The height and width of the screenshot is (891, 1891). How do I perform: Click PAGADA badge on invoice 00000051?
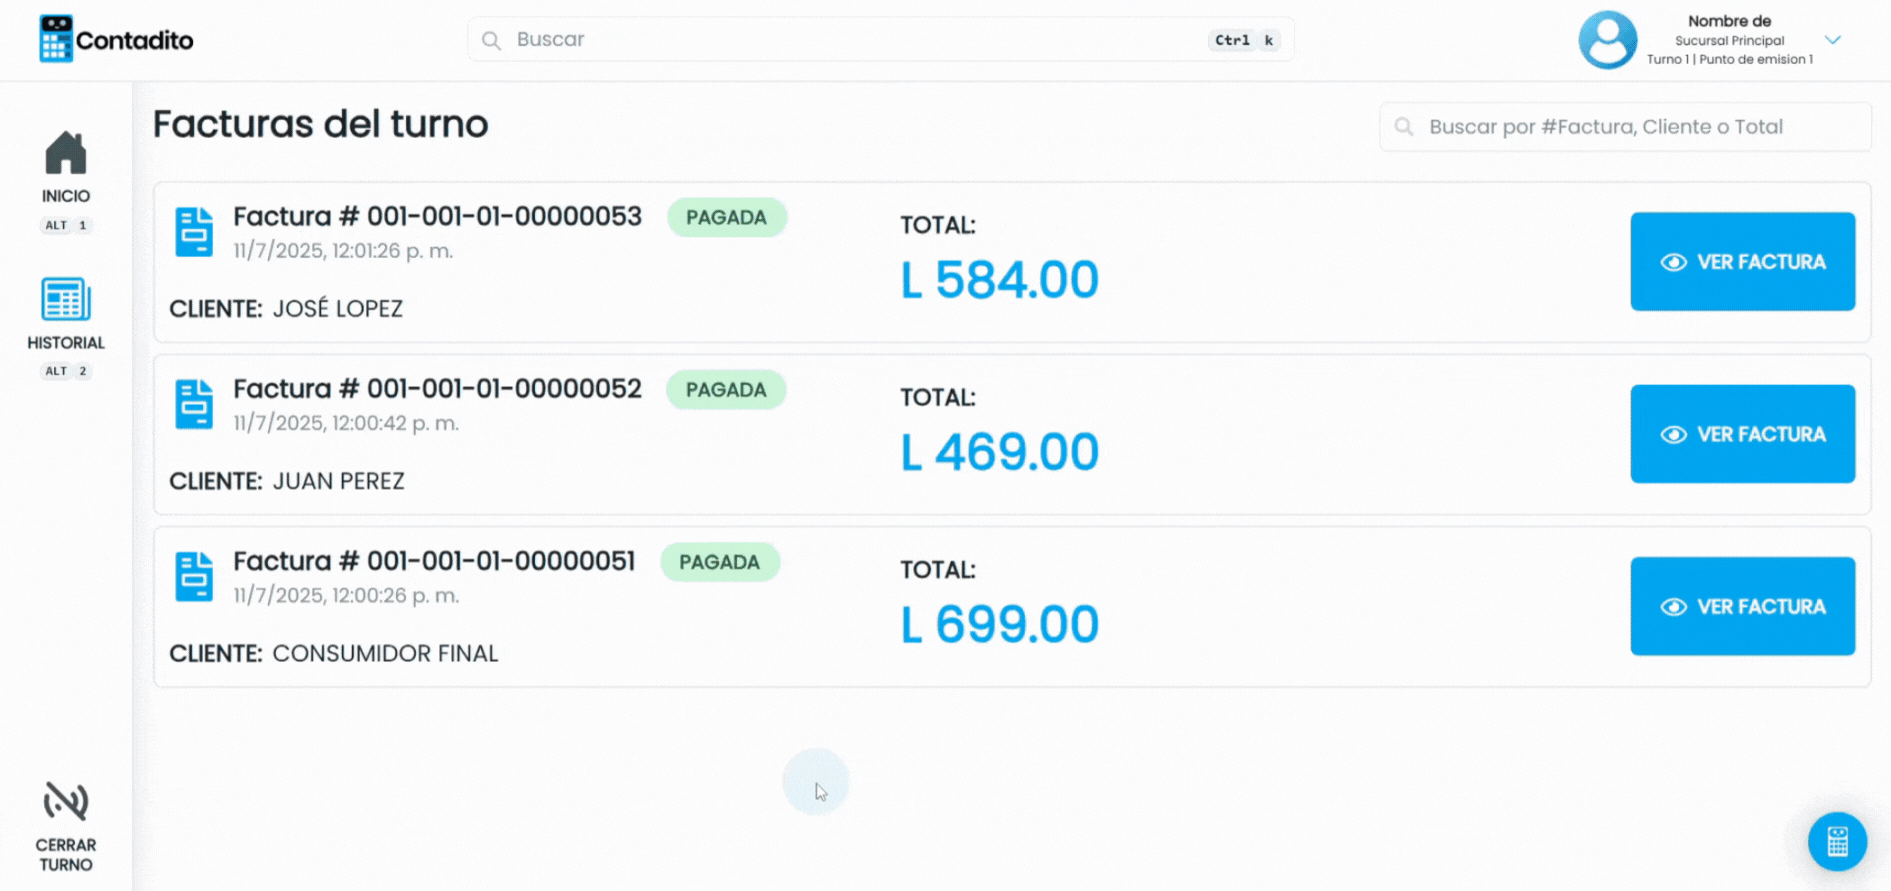(720, 562)
